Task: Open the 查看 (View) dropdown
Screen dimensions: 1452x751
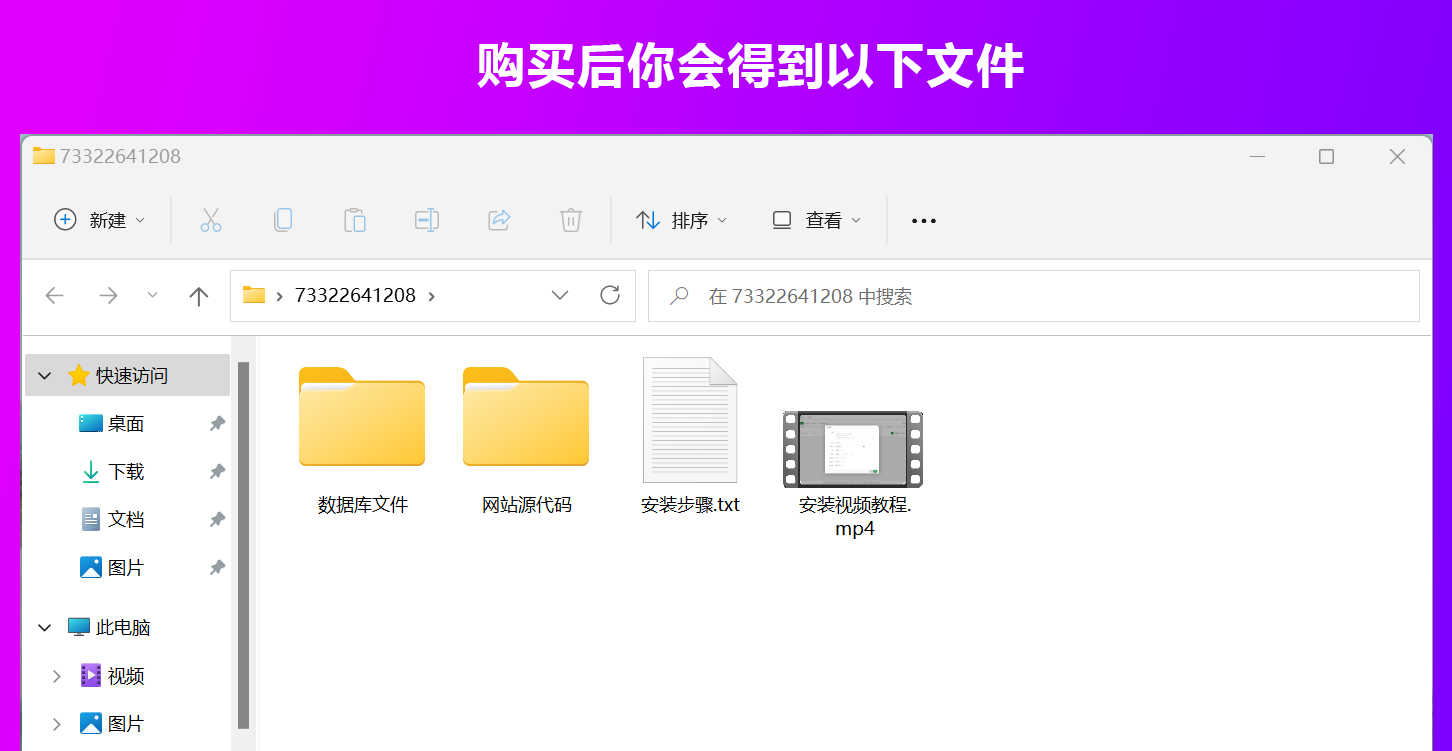Action: tap(817, 220)
